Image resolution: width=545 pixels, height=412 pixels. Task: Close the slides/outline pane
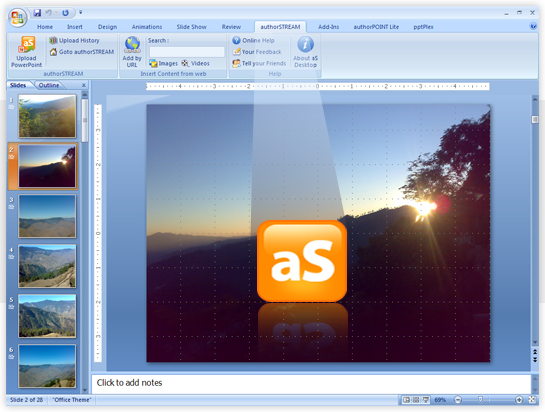[x=84, y=85]
